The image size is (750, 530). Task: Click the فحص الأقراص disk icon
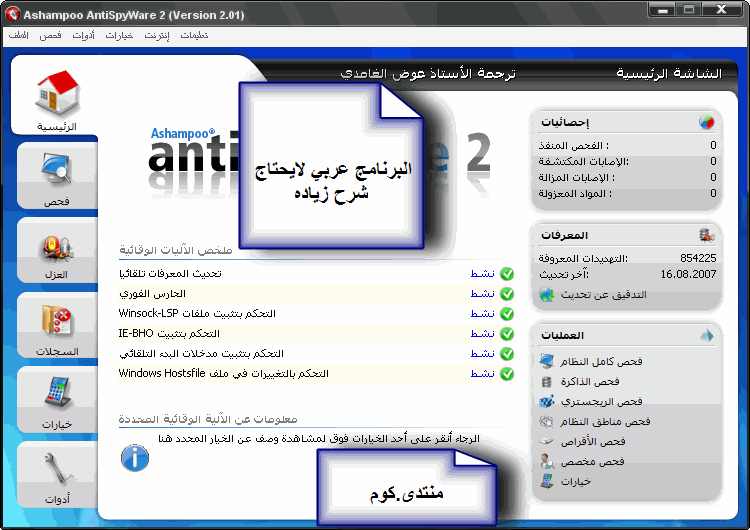point(546,441)
